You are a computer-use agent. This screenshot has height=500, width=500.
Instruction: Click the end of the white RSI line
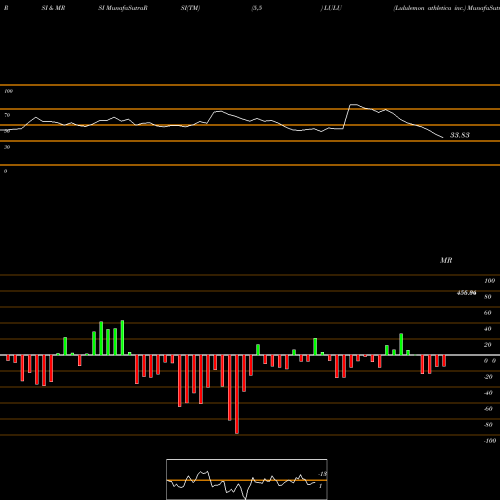tap(443, 138)
